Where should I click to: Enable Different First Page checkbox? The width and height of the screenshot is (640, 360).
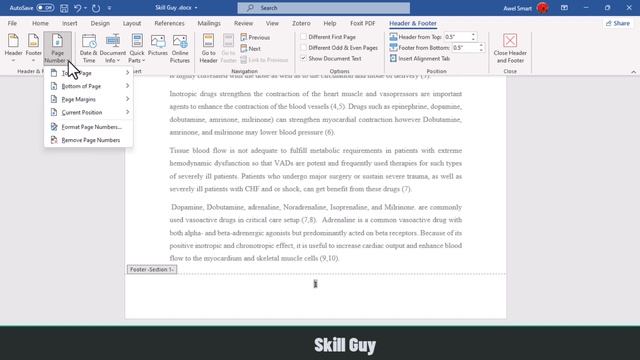pyautogui.click(x=304, y=37)
